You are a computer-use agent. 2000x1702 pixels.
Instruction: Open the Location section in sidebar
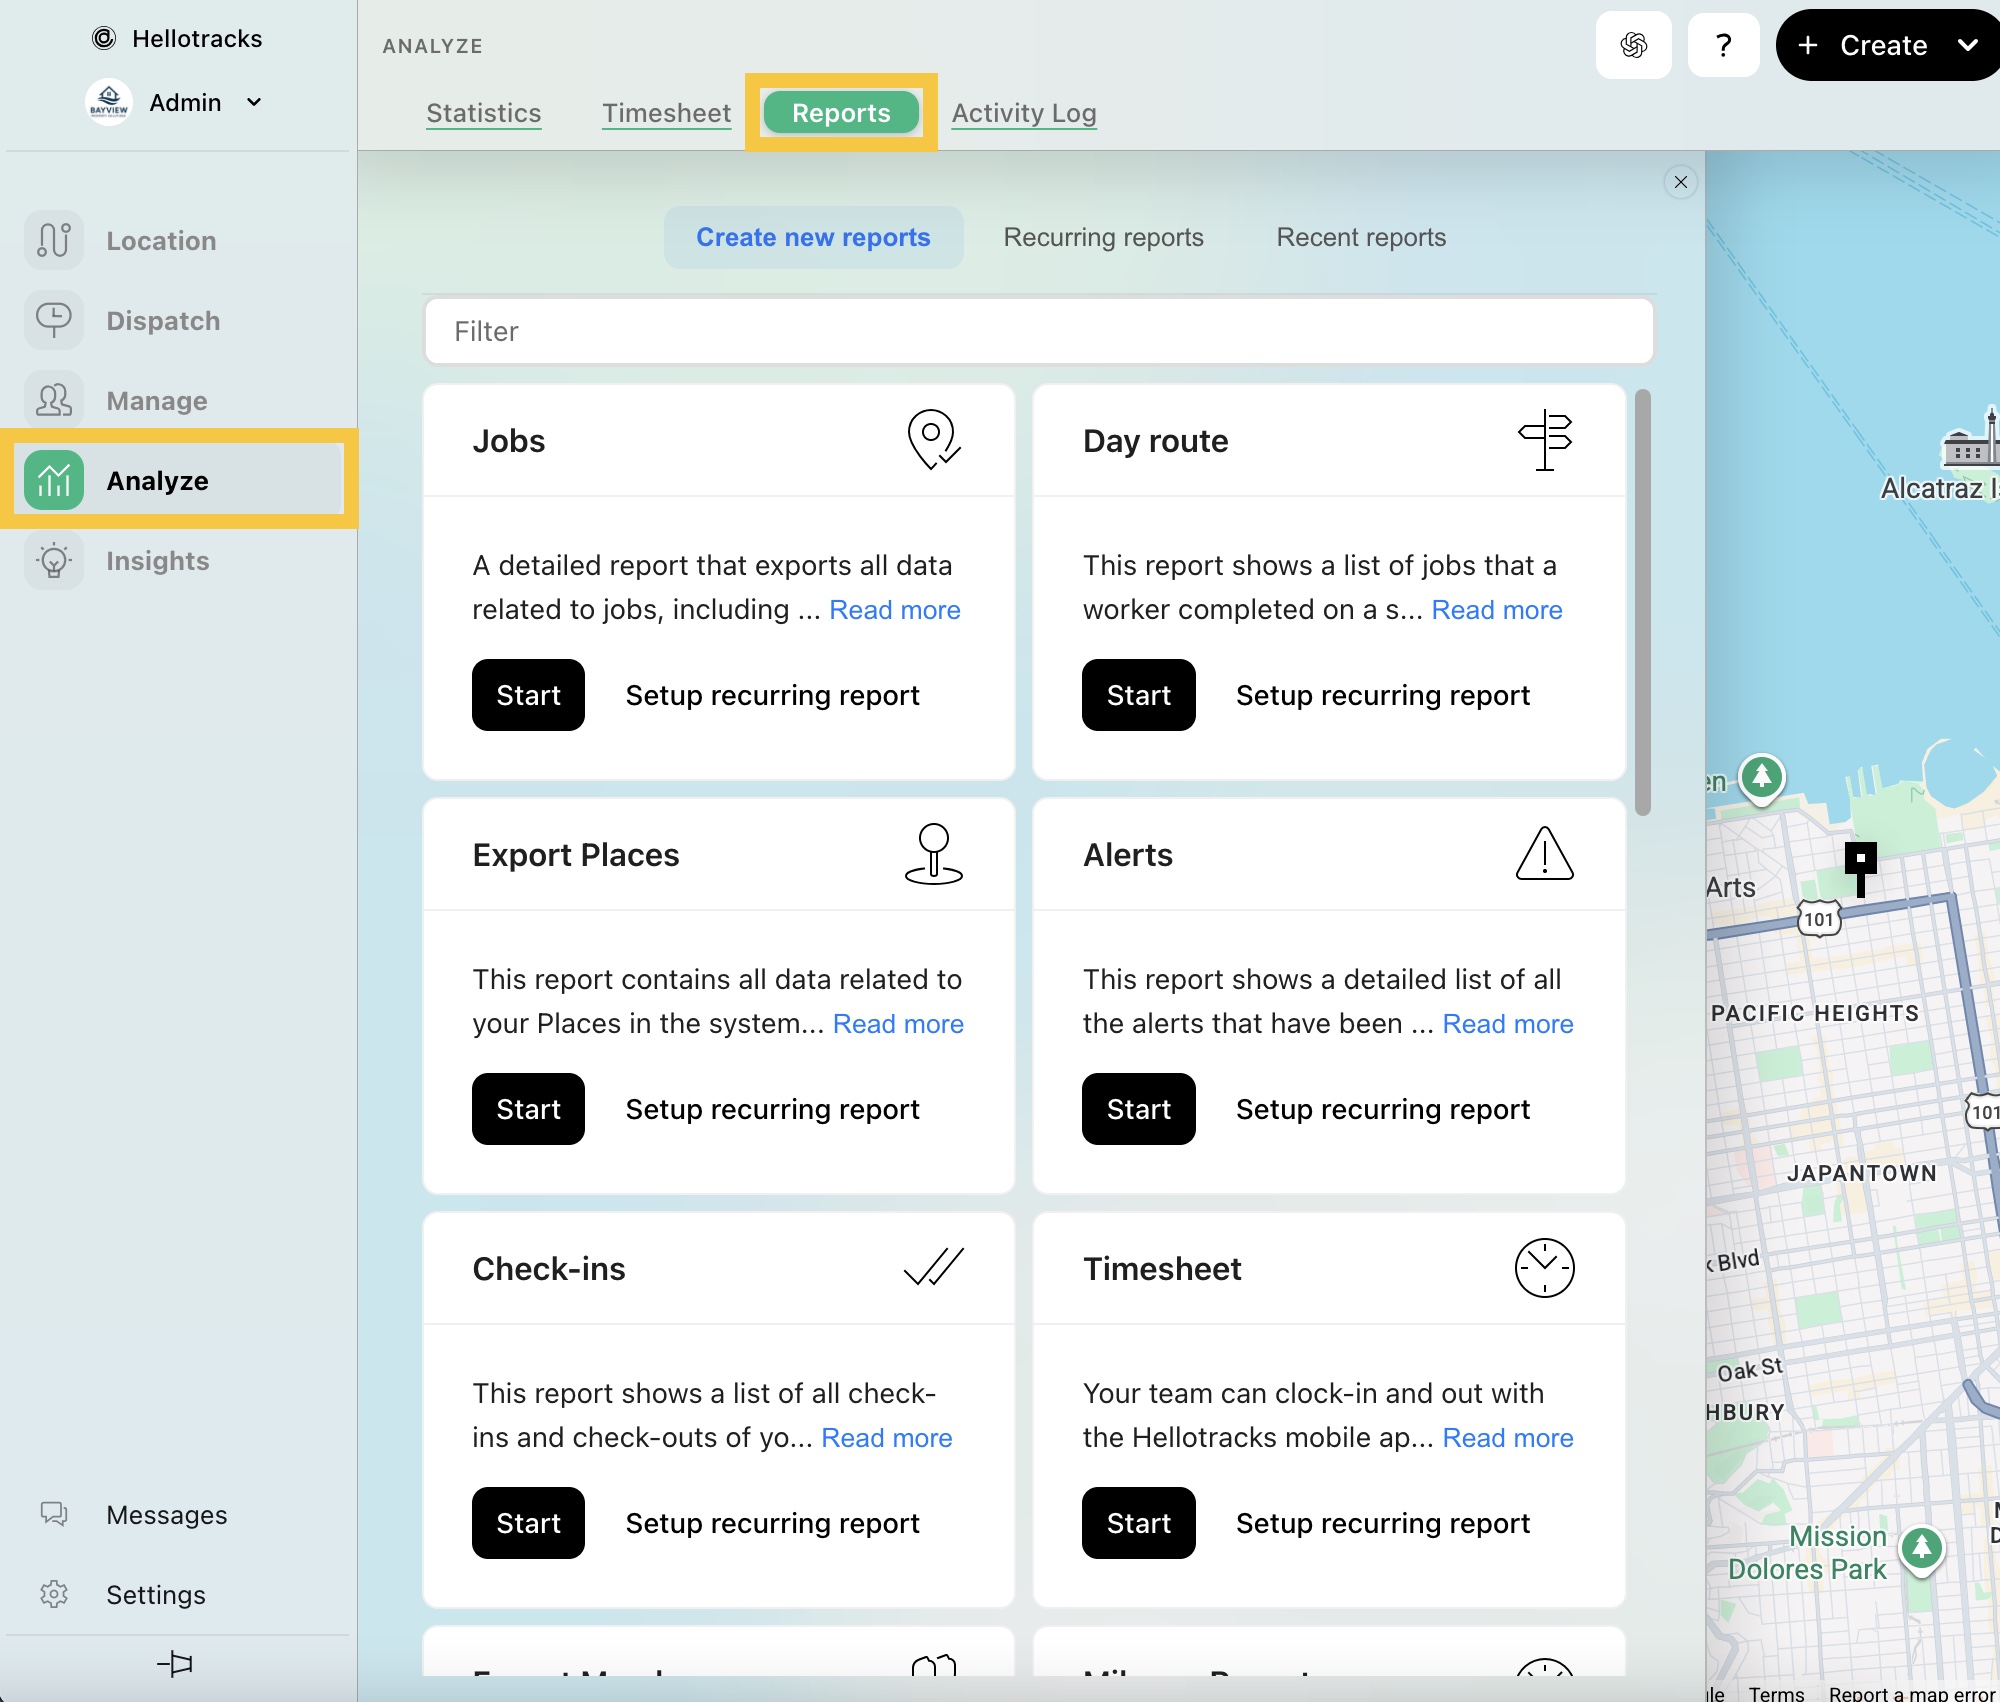(160, 241)
